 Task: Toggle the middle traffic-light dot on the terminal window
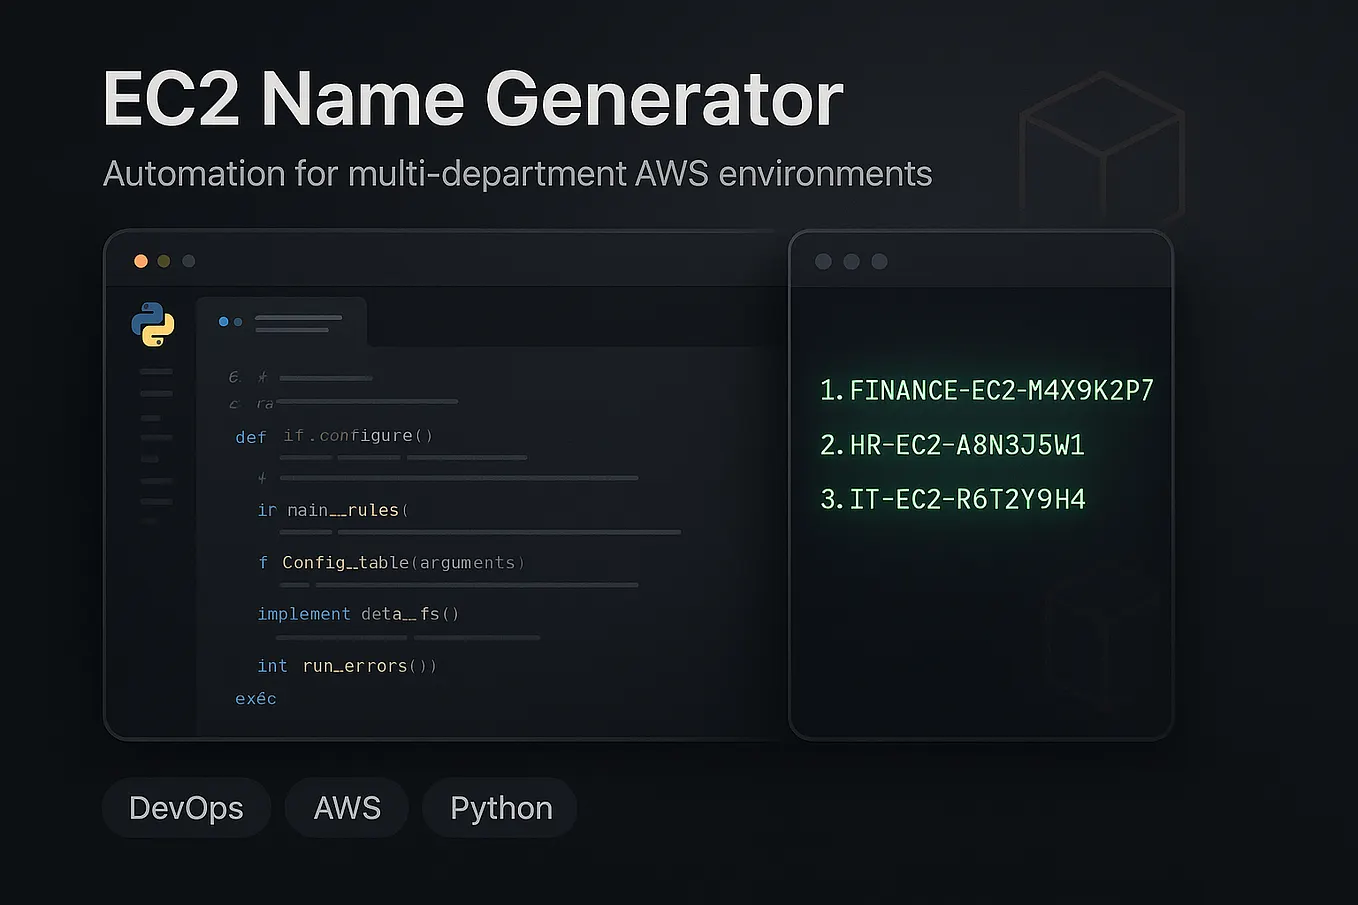coord(851,261)
